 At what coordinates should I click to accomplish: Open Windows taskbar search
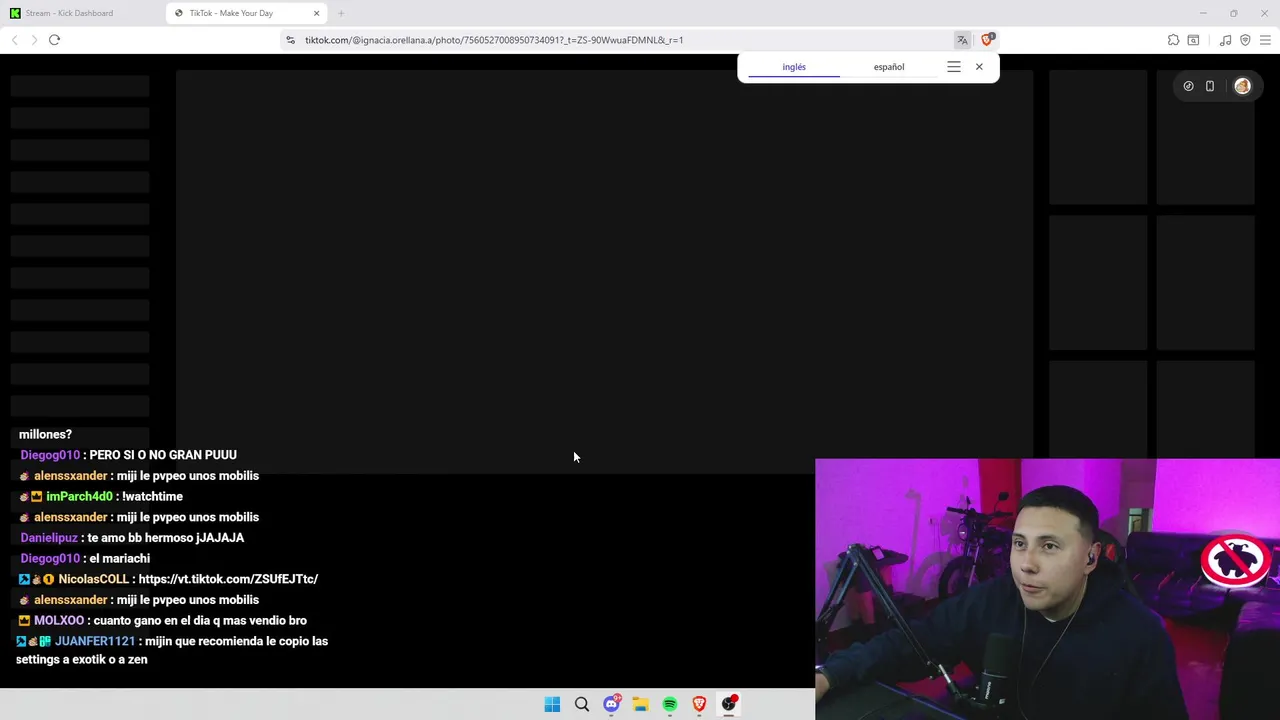(x=582, y=704)
